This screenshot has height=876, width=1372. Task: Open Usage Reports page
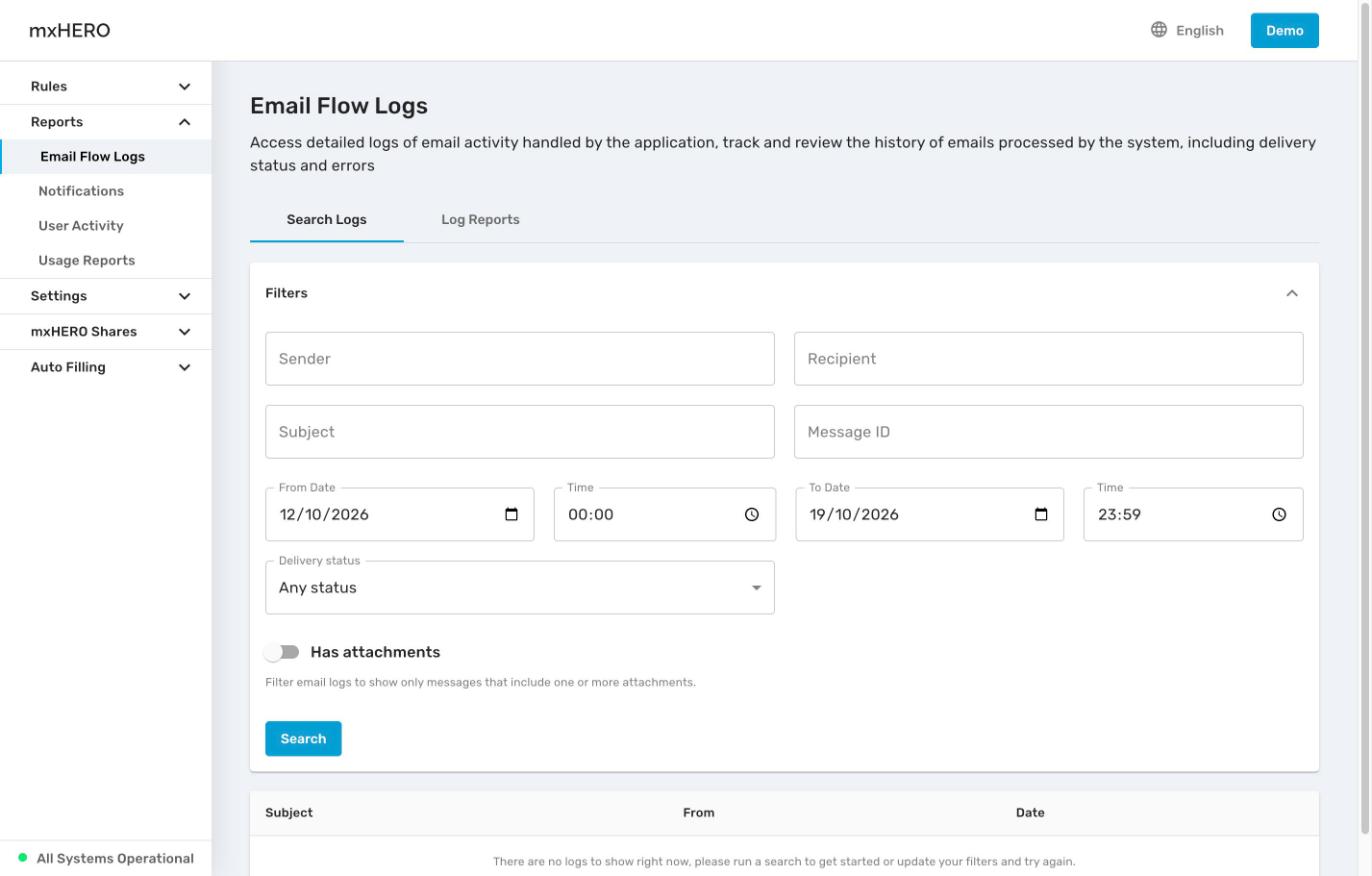(x=106, y=261)
